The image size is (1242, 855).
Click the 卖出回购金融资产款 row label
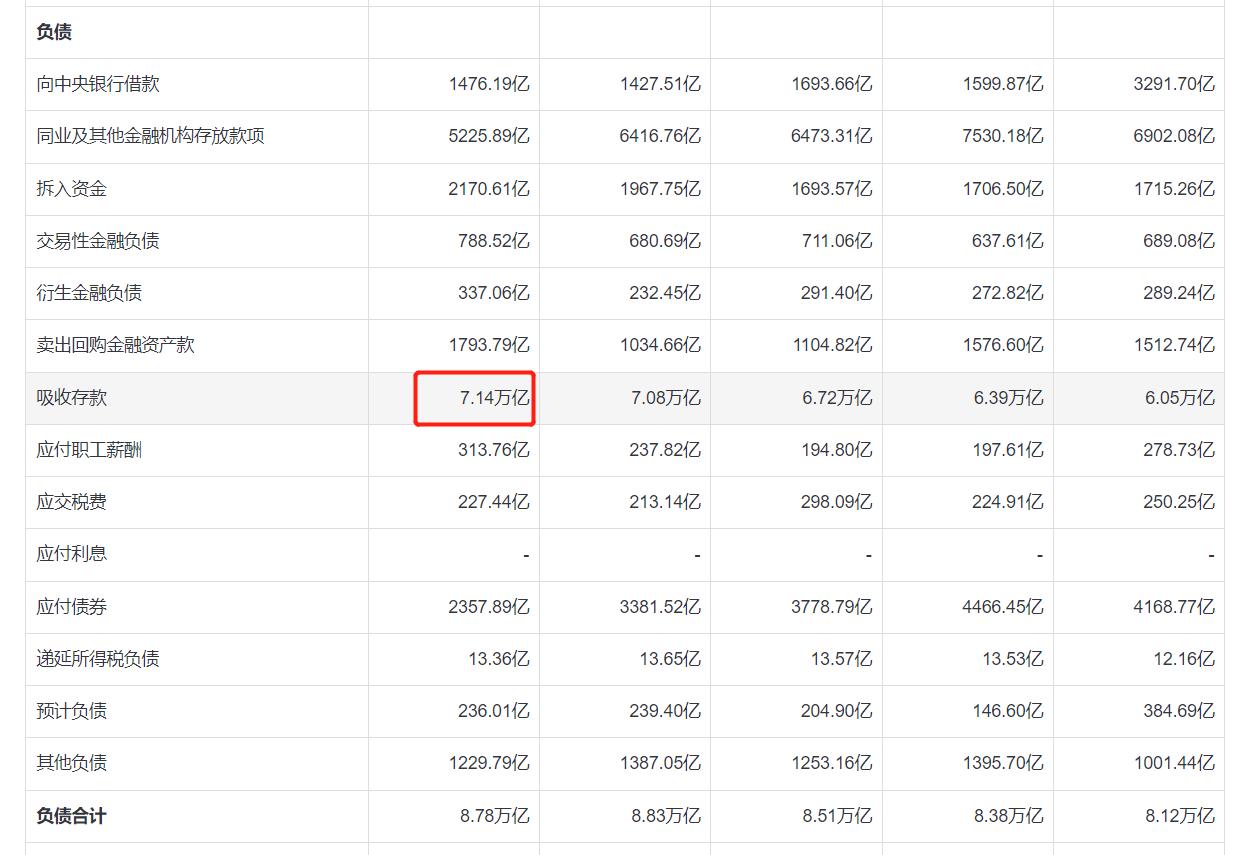[x=115, y=345]
